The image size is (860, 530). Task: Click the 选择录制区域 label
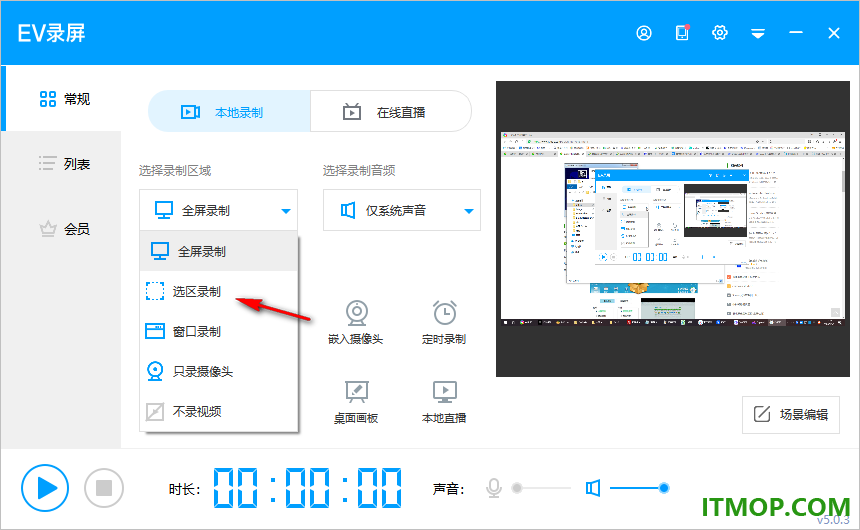point(175,171)
